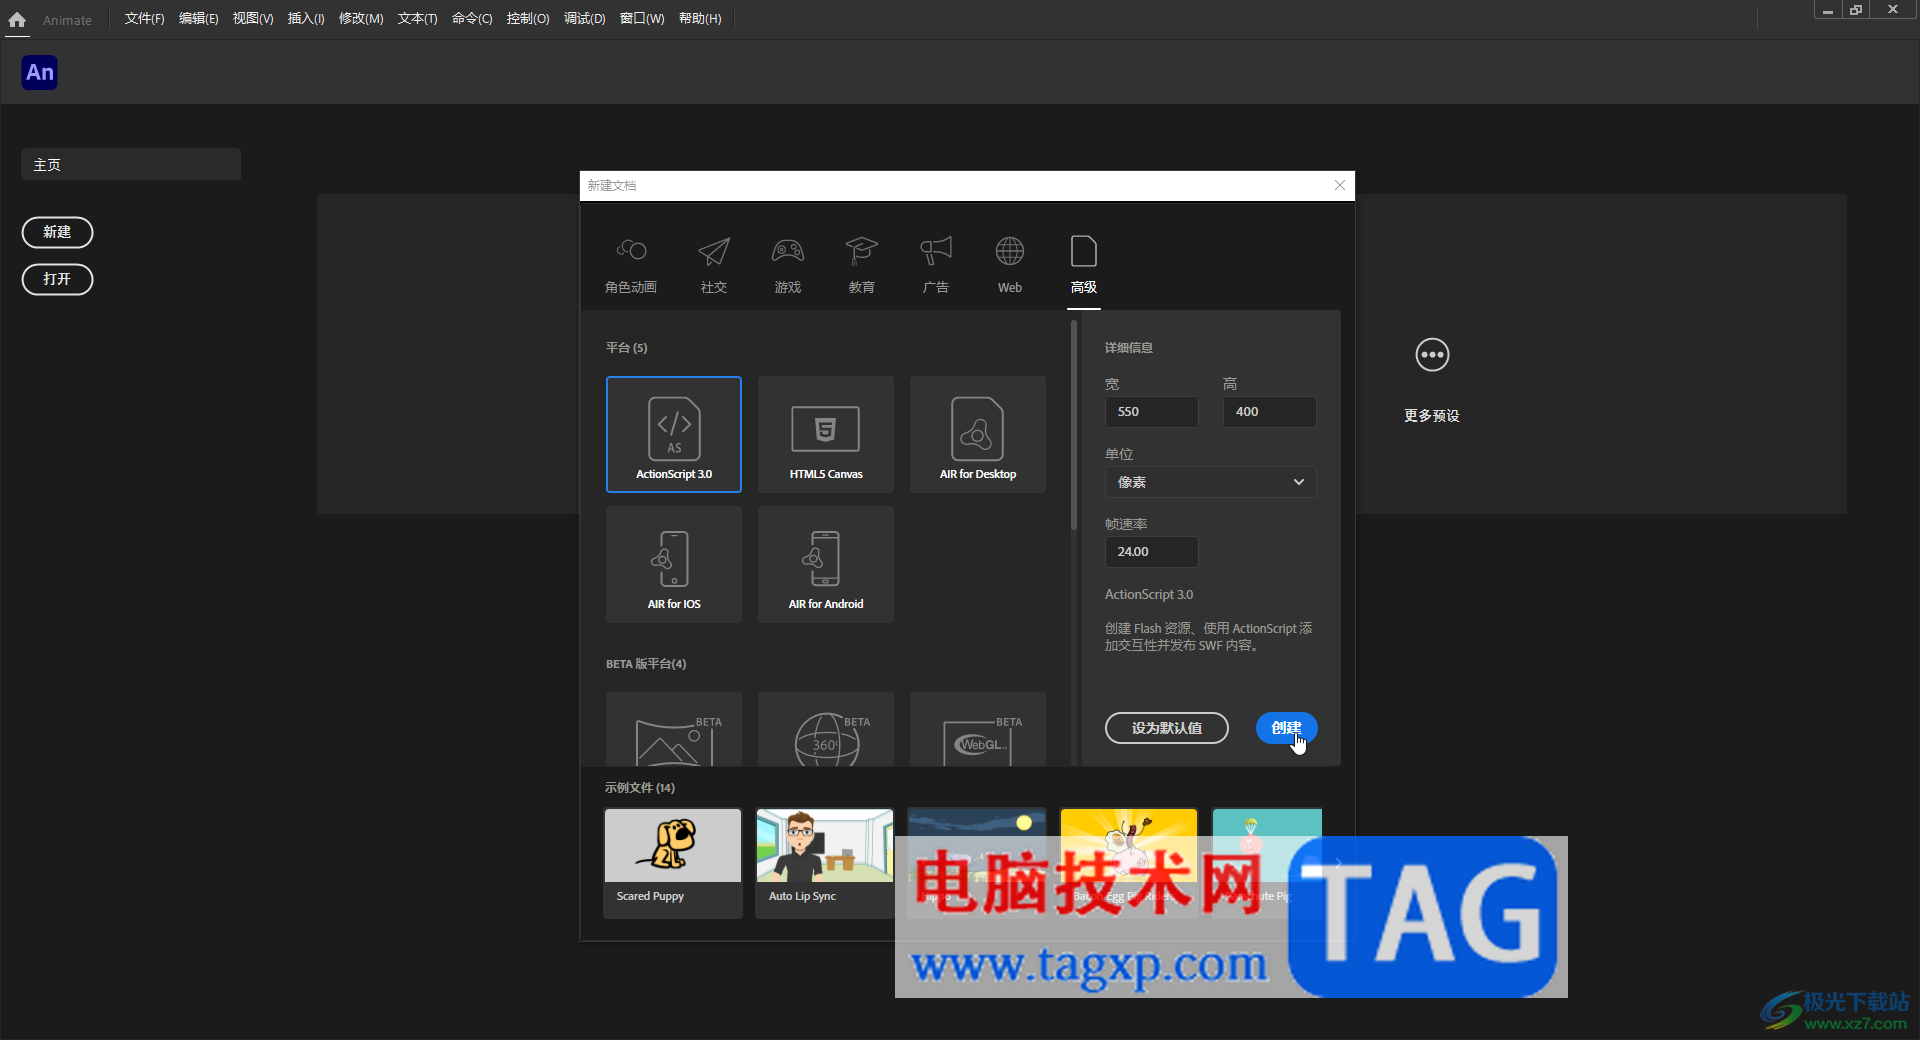Click the 设为默认值 button
Image resolution: width=1920 pixels, height=1040 pixels.
click(x=1167, y=728)
